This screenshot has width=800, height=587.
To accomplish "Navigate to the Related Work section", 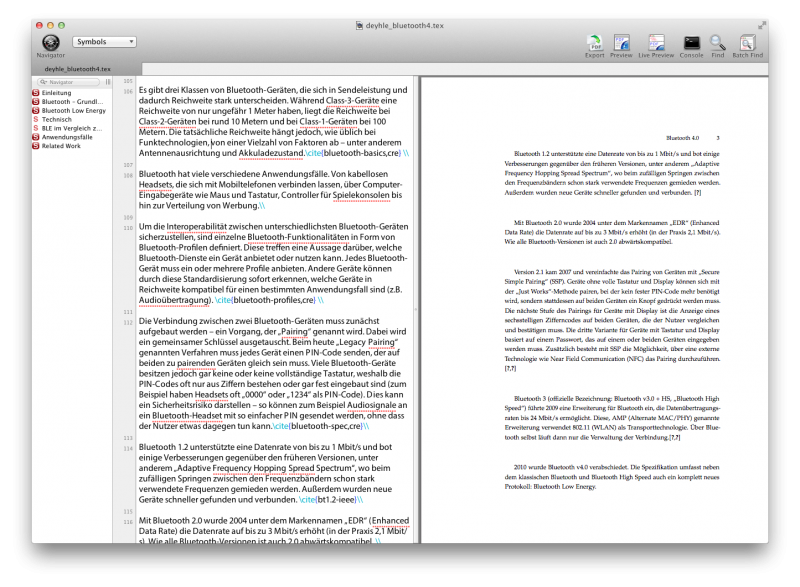I will (61, 146).
